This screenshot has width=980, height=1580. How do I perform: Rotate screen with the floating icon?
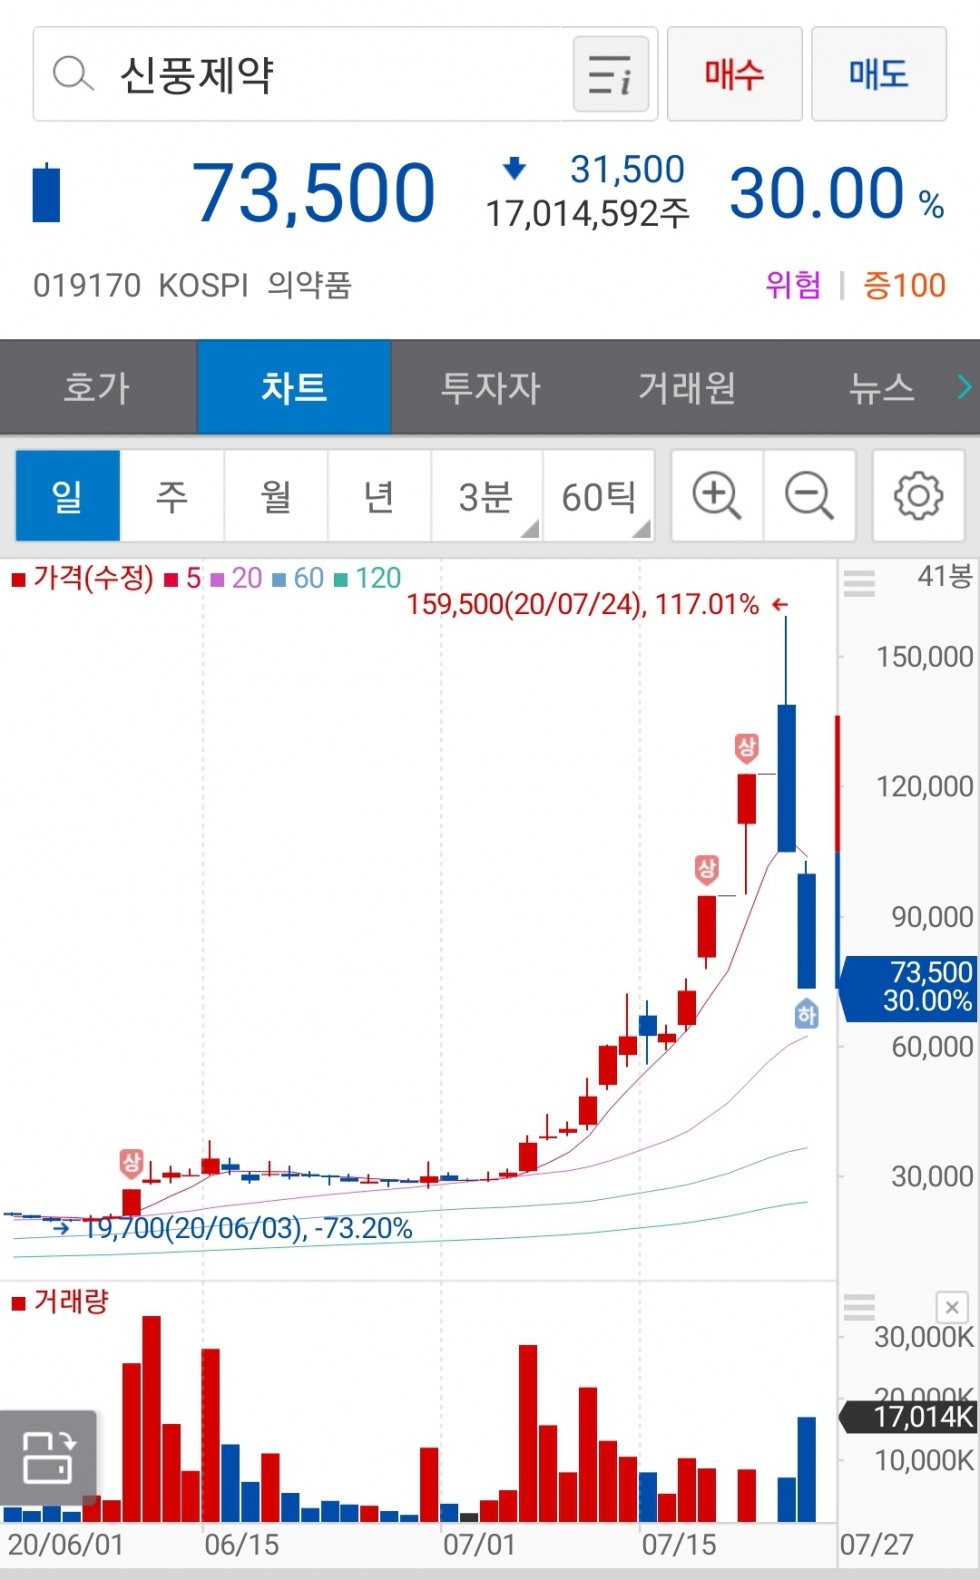48,1456
